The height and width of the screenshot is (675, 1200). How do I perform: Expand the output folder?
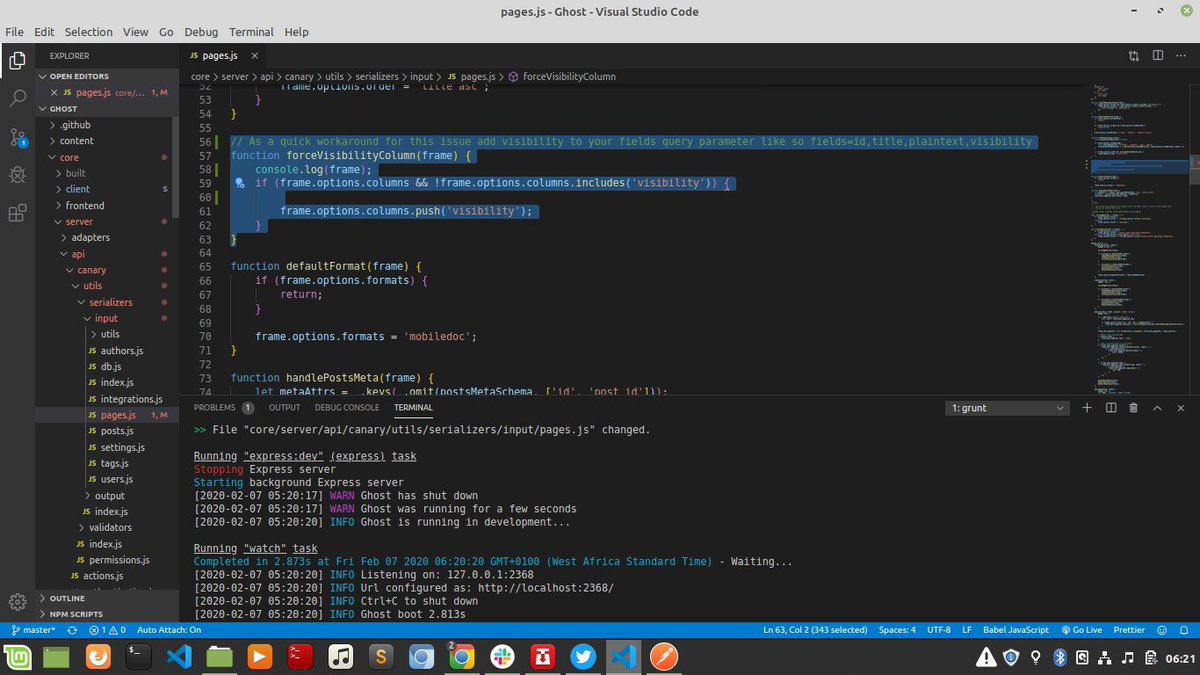click(110, 495)
